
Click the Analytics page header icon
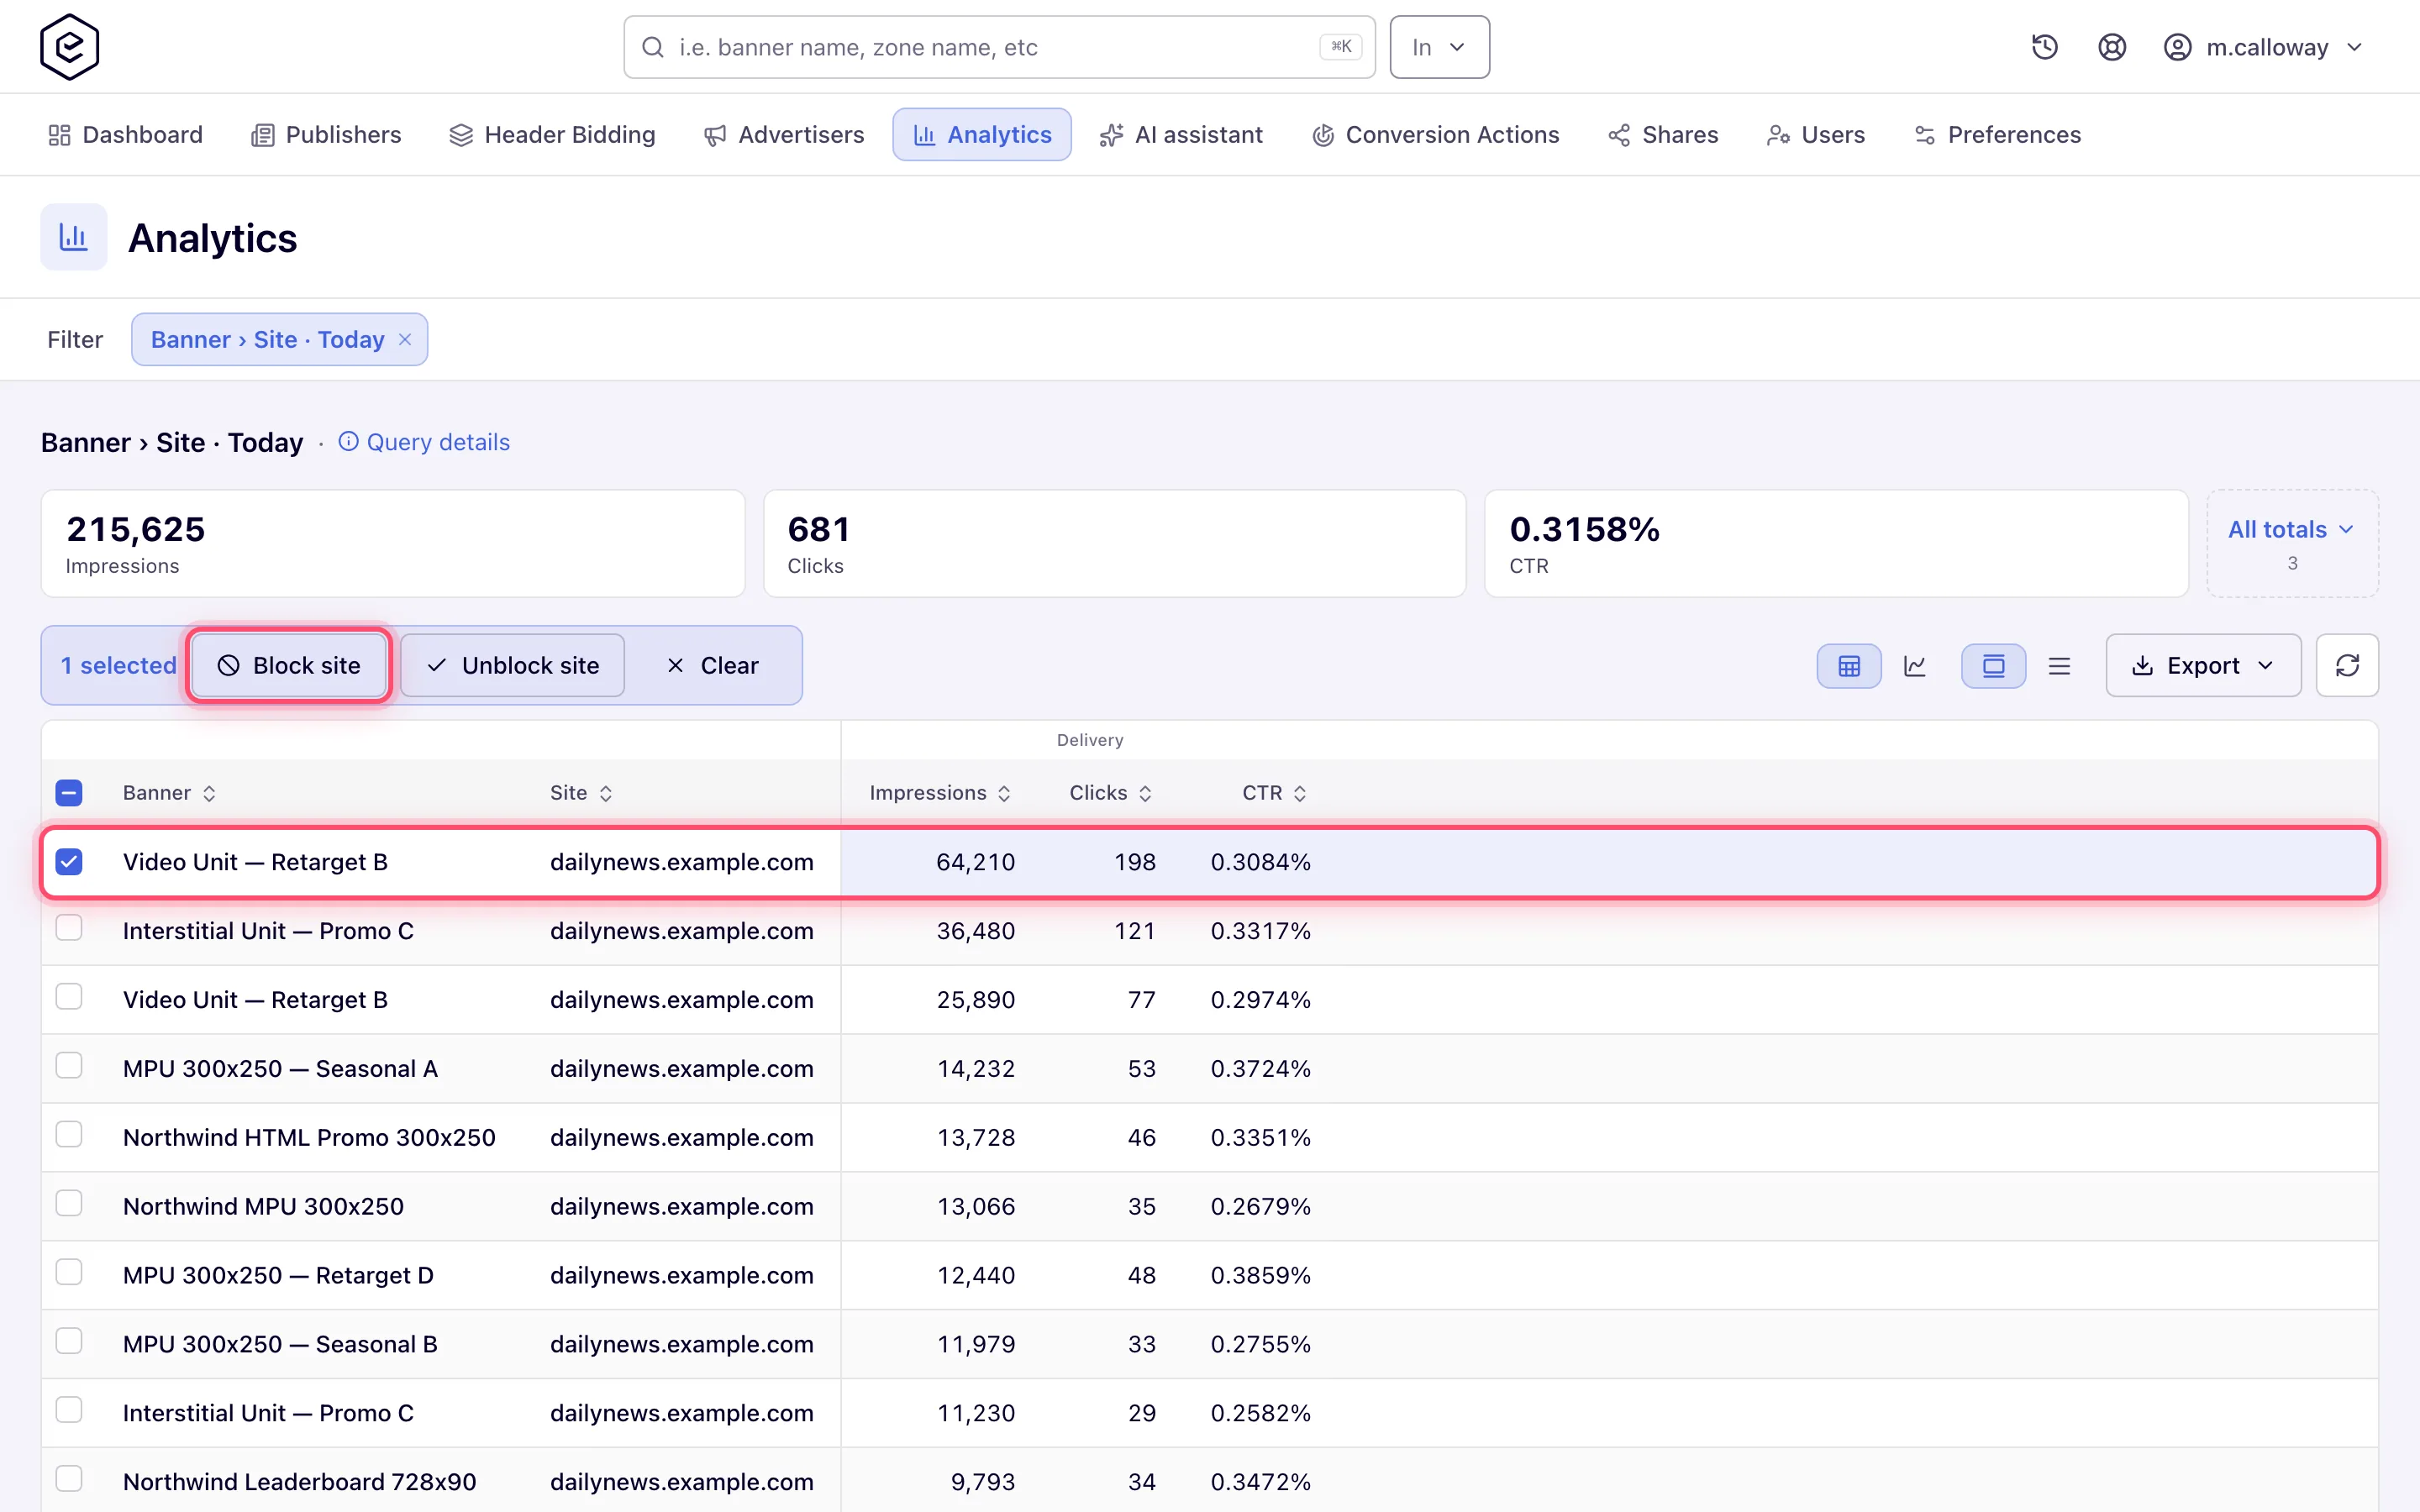pos(74,237)
